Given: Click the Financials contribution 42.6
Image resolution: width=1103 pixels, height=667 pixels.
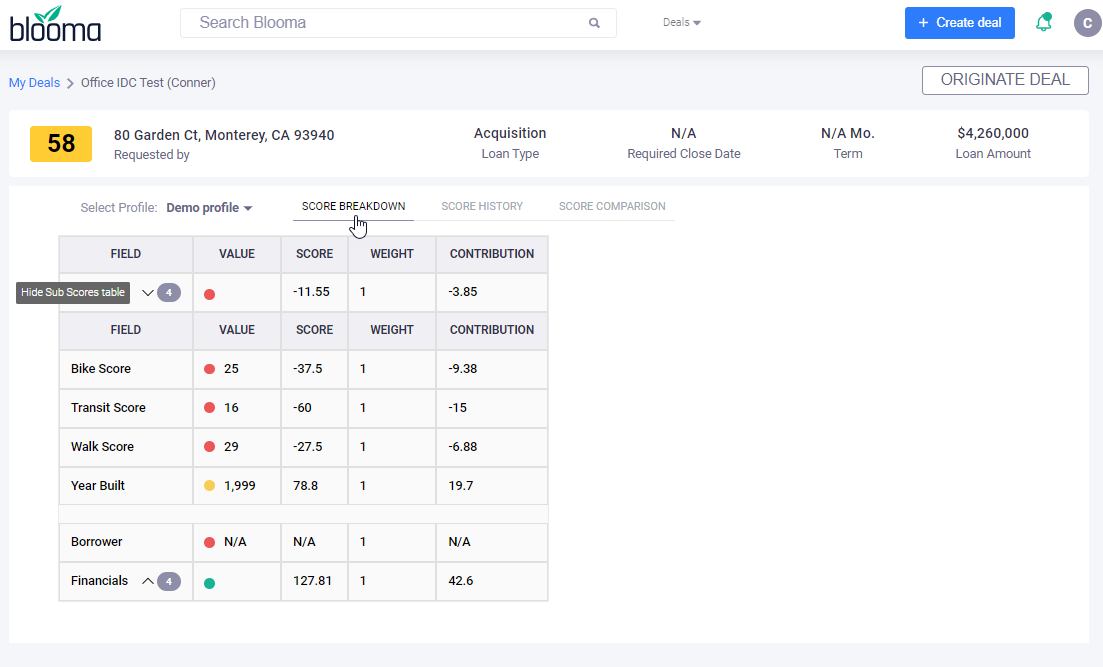Looking at the screenshot, I should pos(461,580).
